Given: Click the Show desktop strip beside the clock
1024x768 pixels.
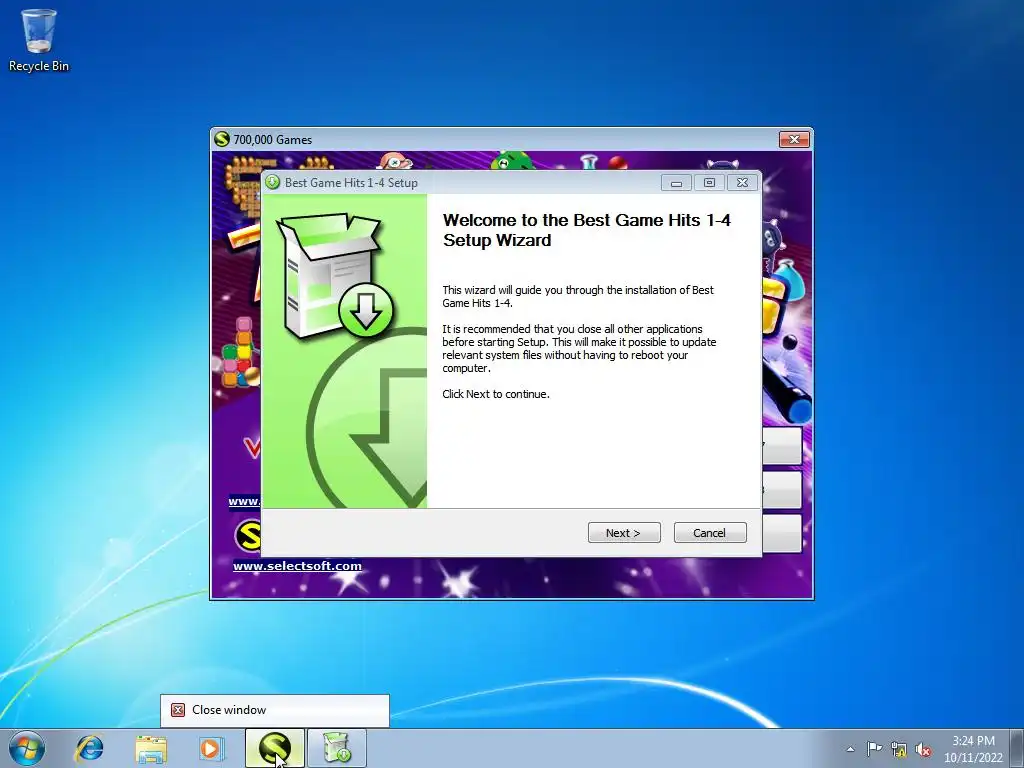Looking at the screenshot, I should click(1017, 748).
